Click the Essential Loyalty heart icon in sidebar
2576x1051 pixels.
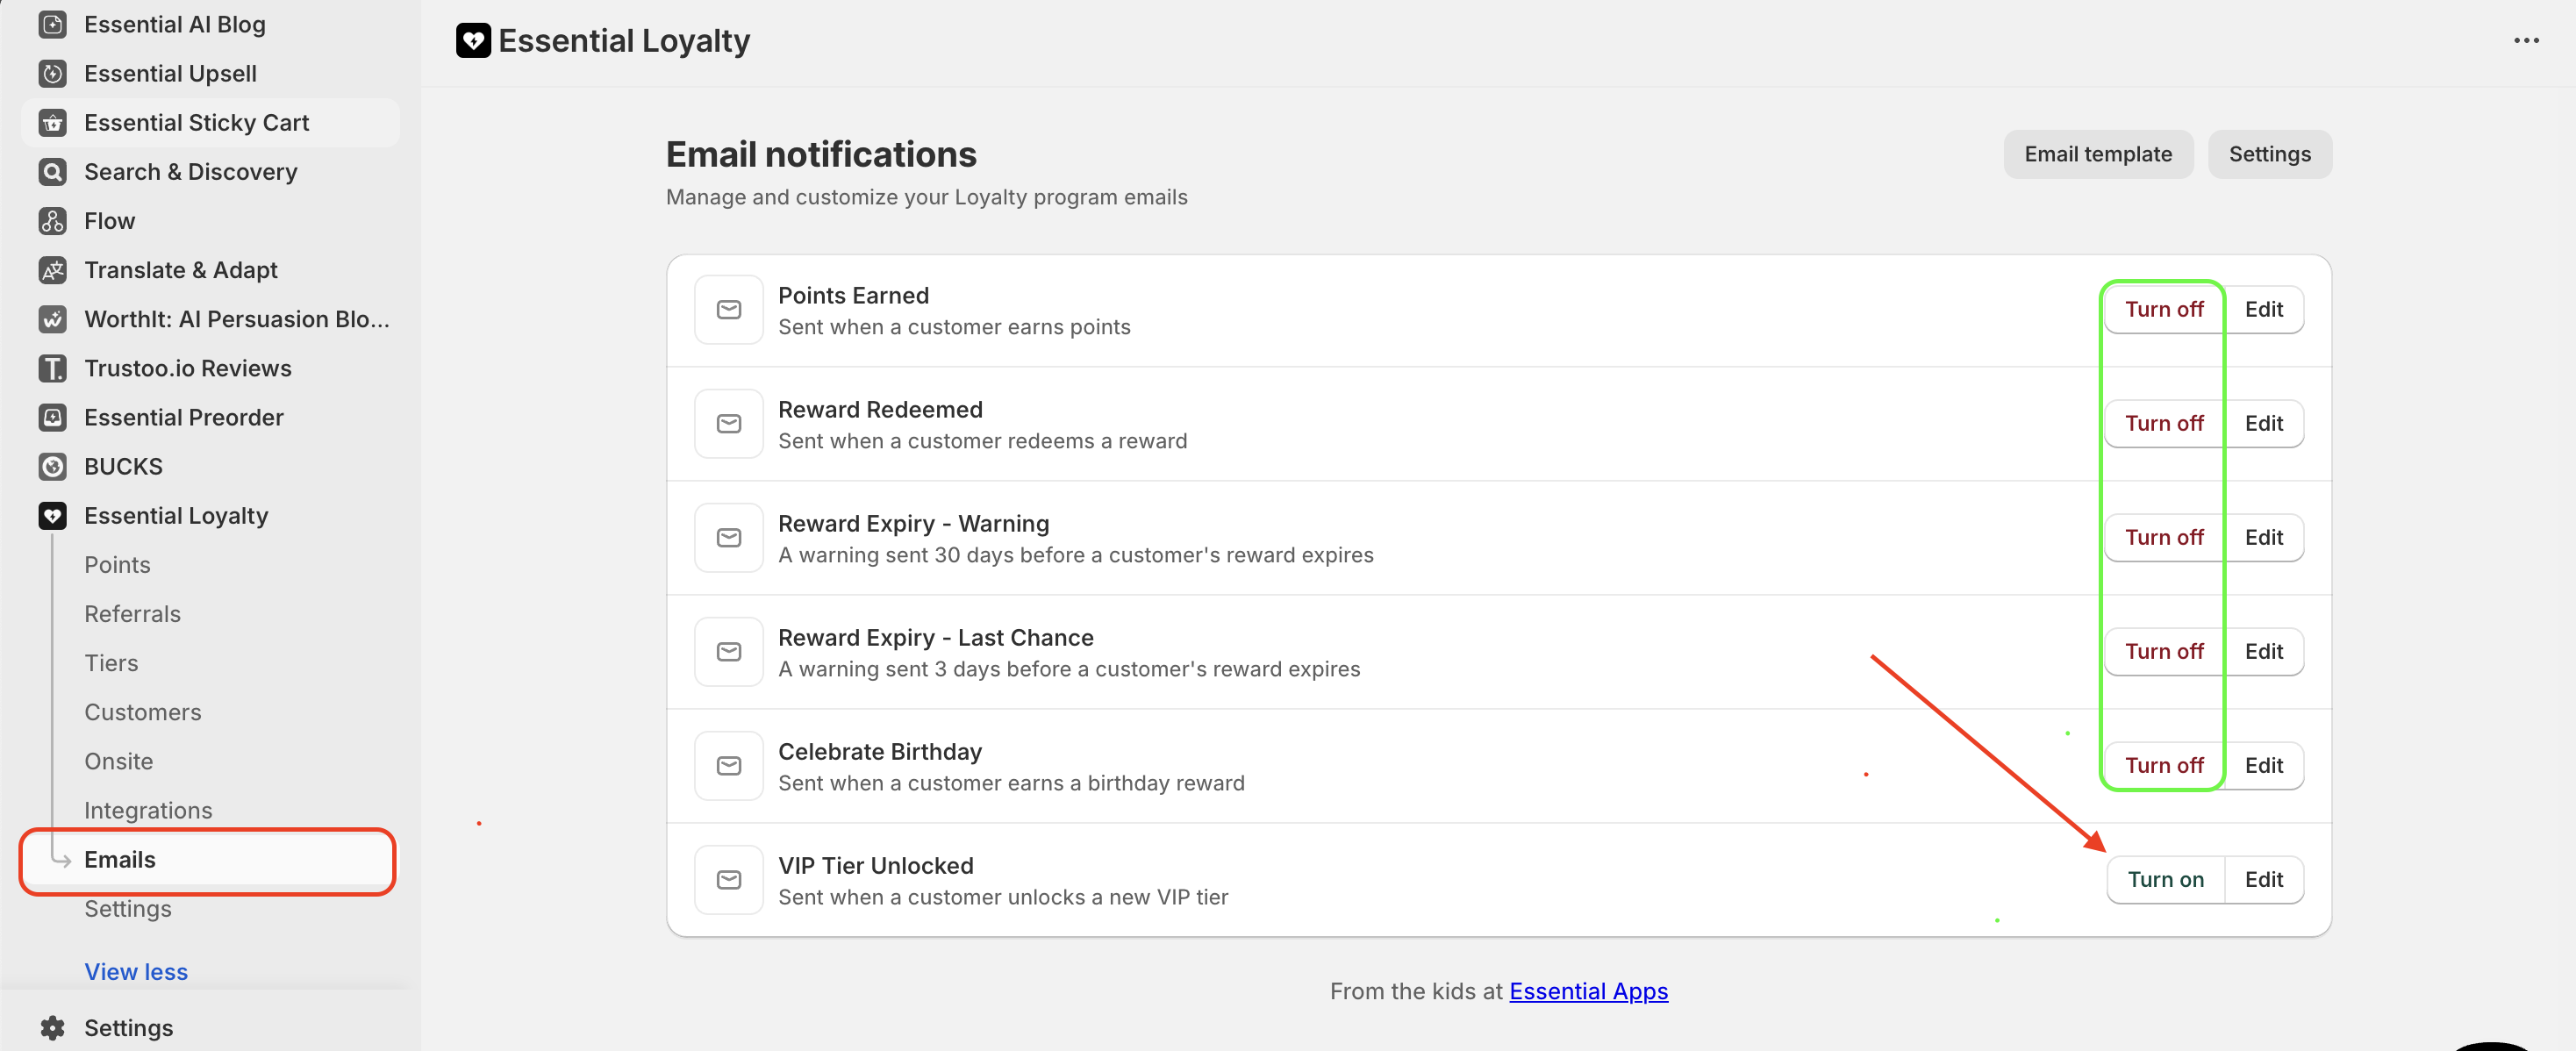pos(52,514)
